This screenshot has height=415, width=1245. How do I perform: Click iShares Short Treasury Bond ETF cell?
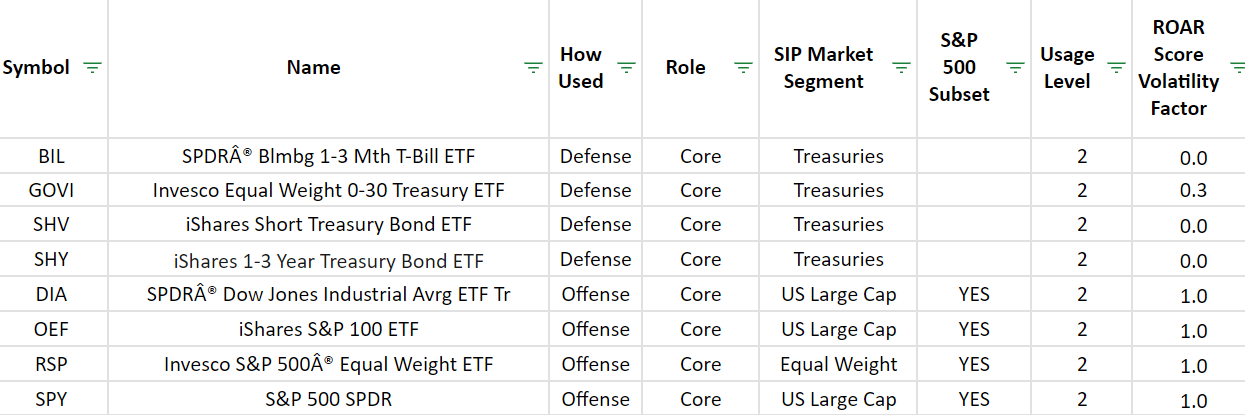tap(329, 224)
